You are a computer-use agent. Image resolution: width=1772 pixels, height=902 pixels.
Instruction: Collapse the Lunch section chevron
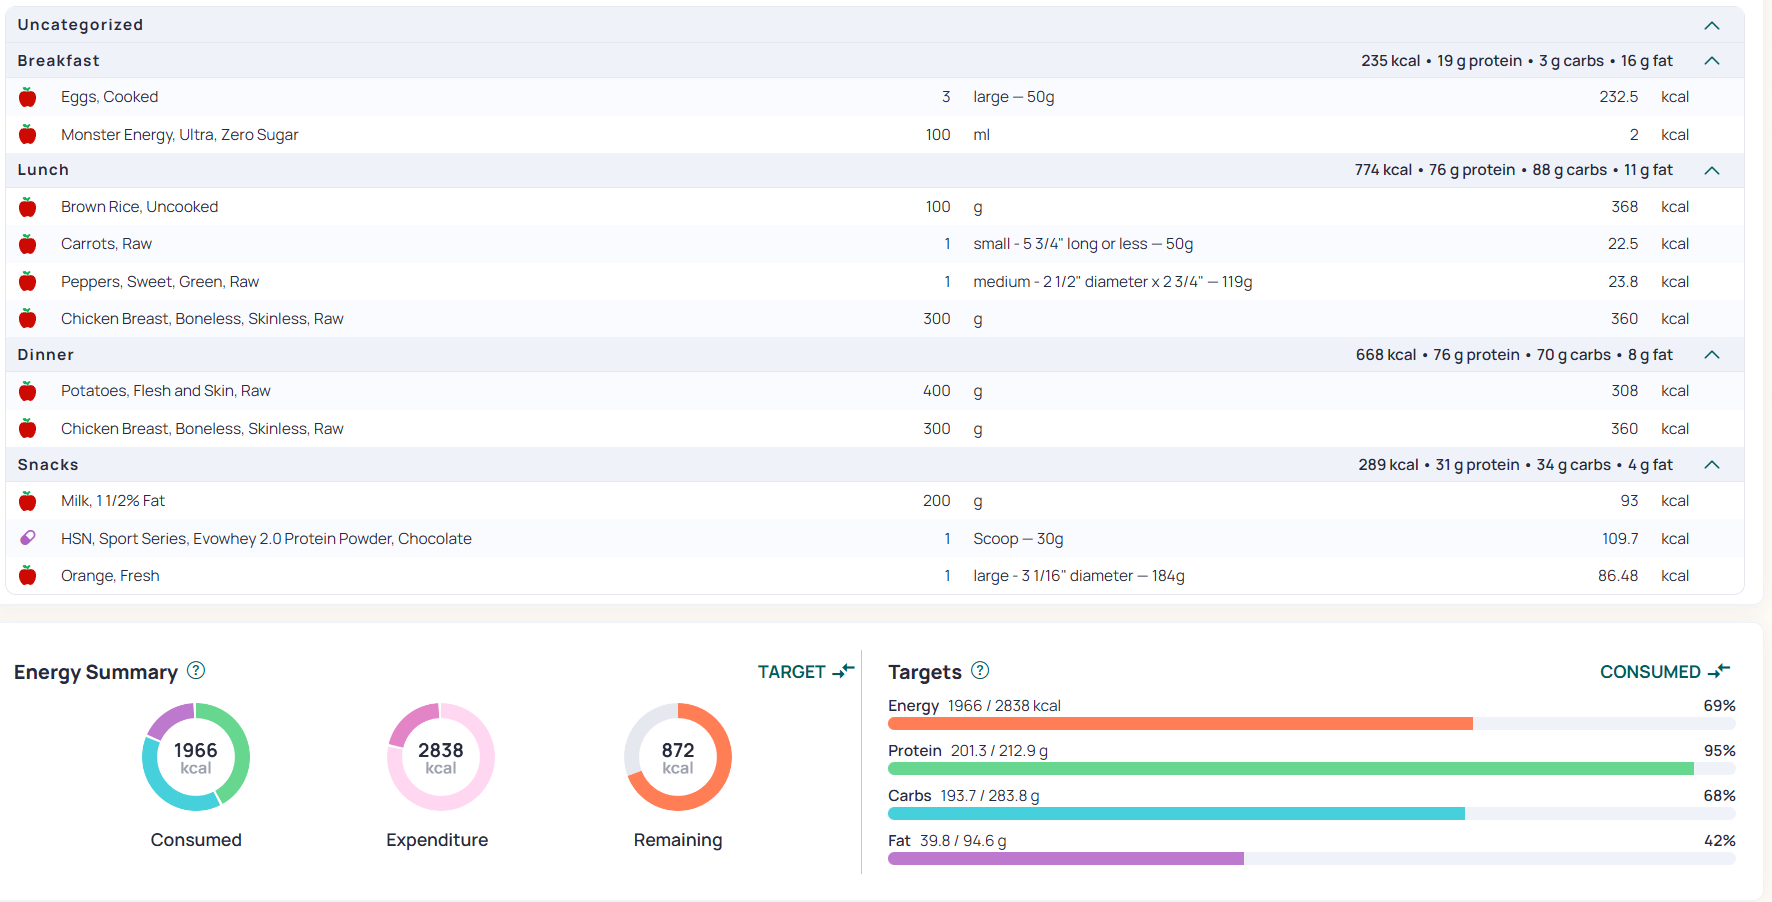(x=1712, y=170)
